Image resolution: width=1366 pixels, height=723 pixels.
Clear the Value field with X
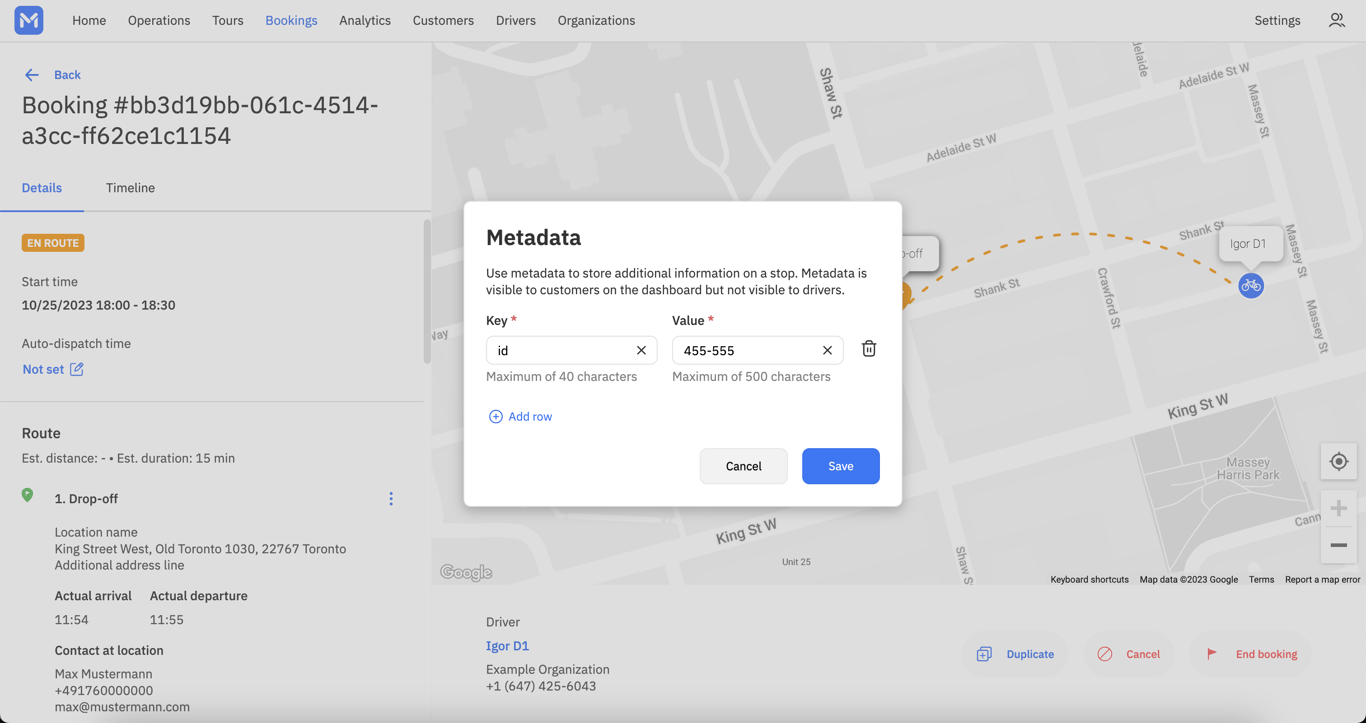pos(827,350)
